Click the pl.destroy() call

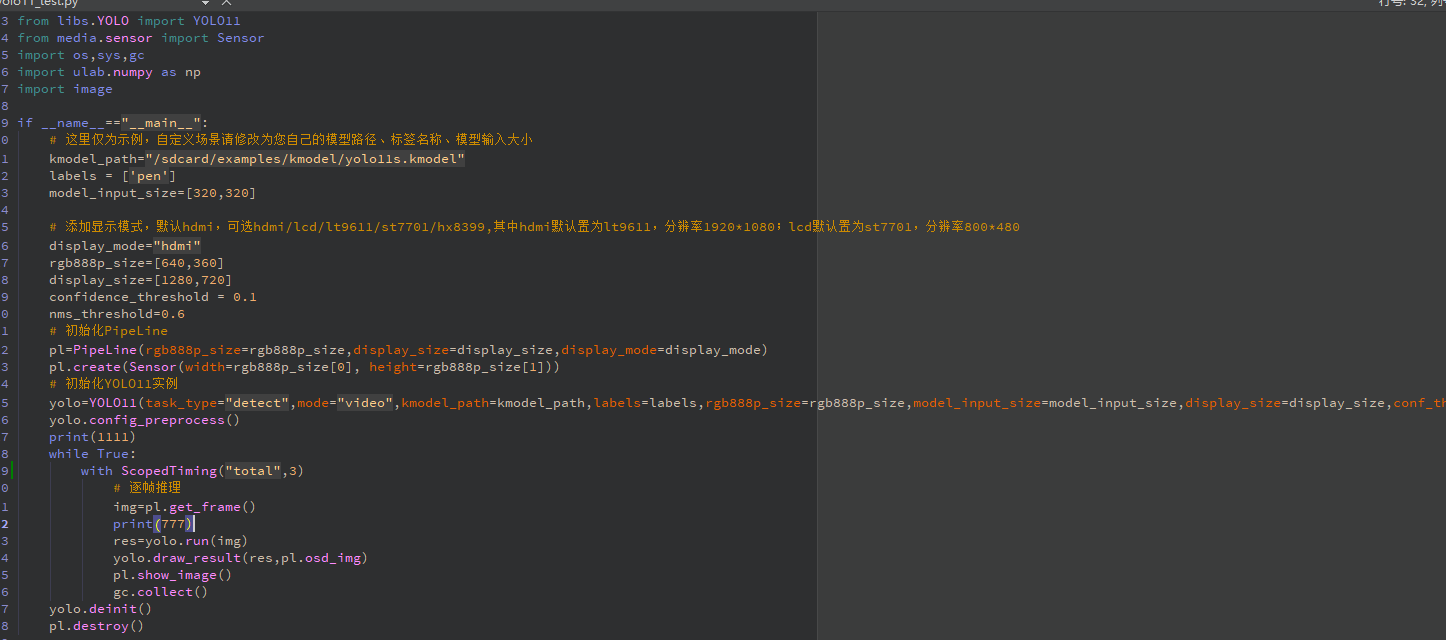(x=96, y=626)
